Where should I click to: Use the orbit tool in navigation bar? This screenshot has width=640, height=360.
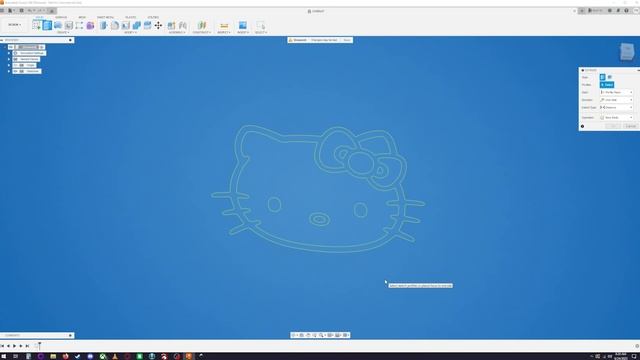(294, 335)
